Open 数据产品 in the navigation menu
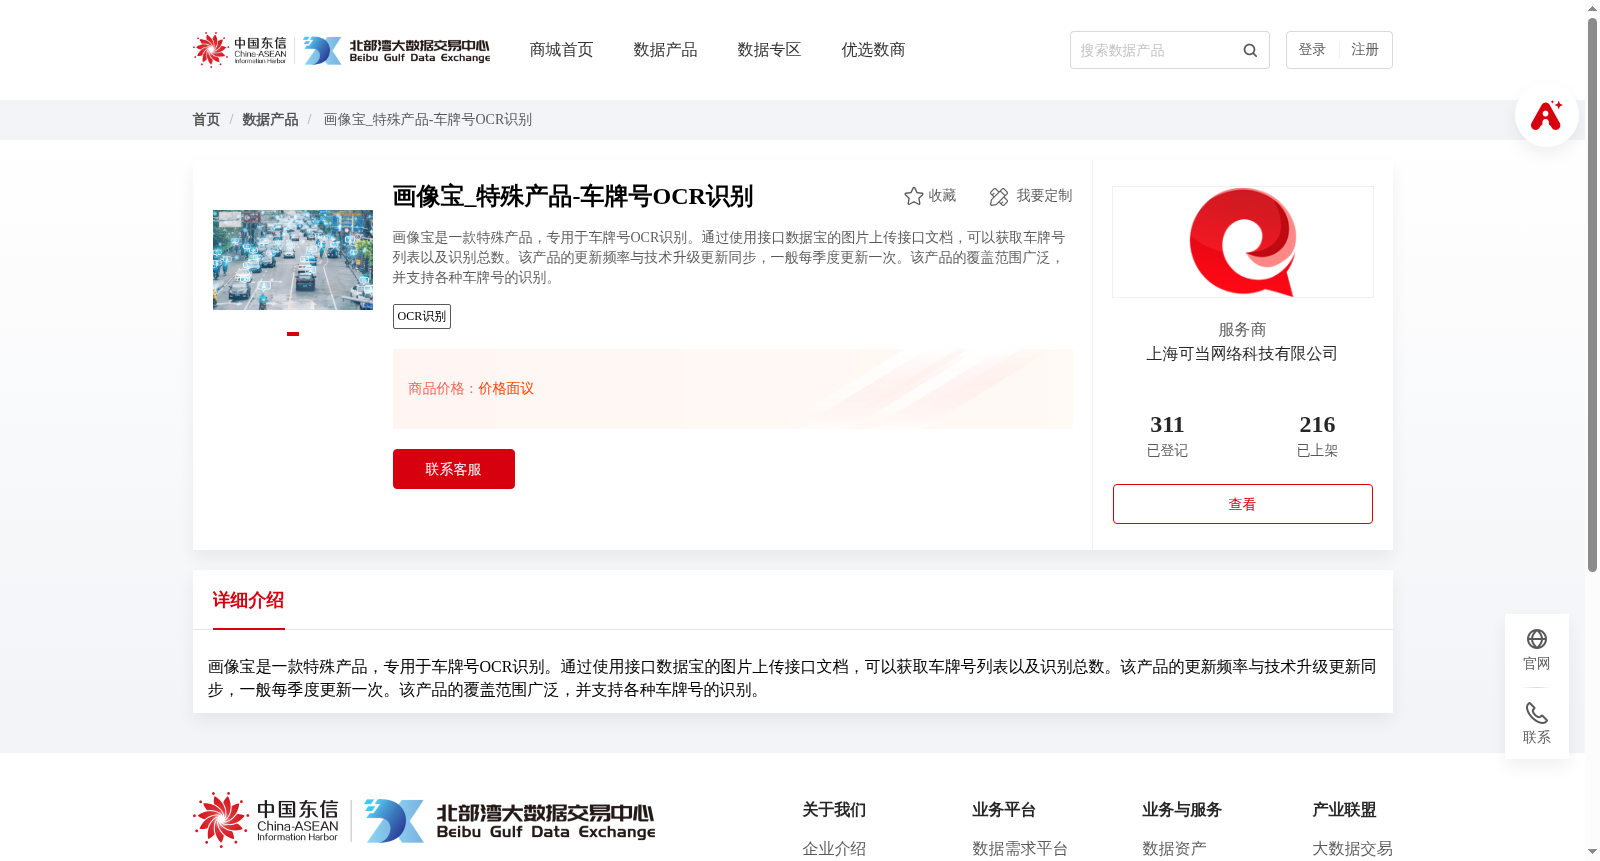1600x861 pixels. click(x=665, y=50)
